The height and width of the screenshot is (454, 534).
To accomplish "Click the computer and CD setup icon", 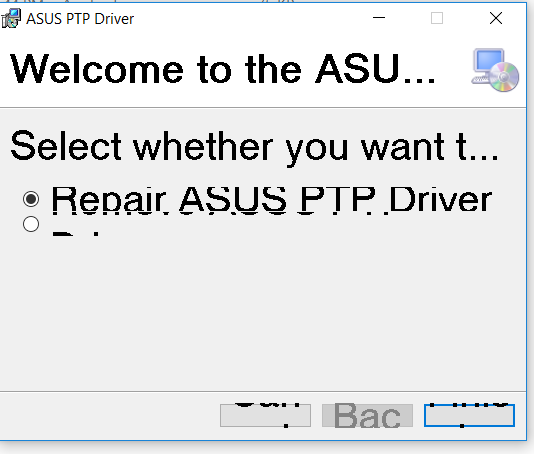I will (495, 70).
